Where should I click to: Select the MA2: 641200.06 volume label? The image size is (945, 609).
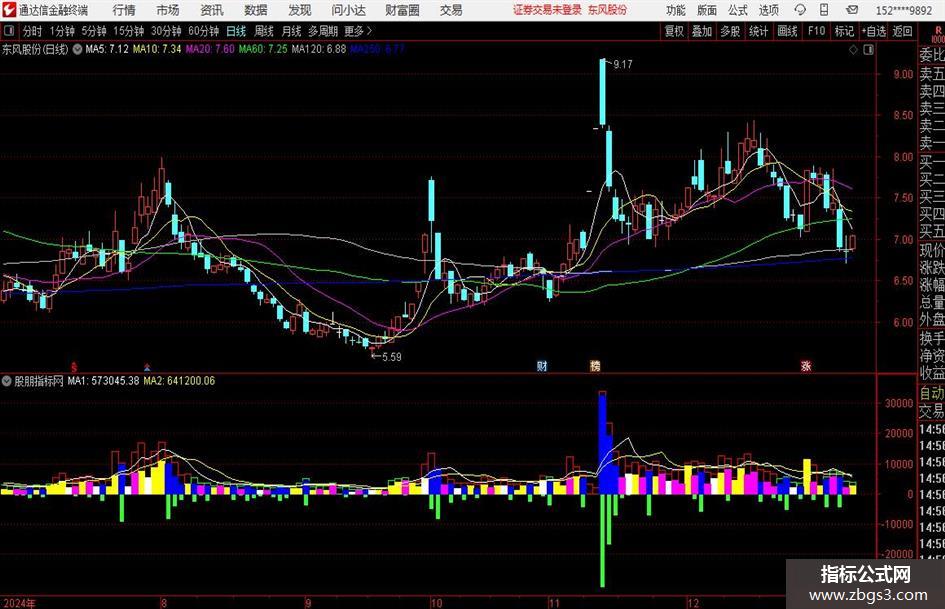179,381
